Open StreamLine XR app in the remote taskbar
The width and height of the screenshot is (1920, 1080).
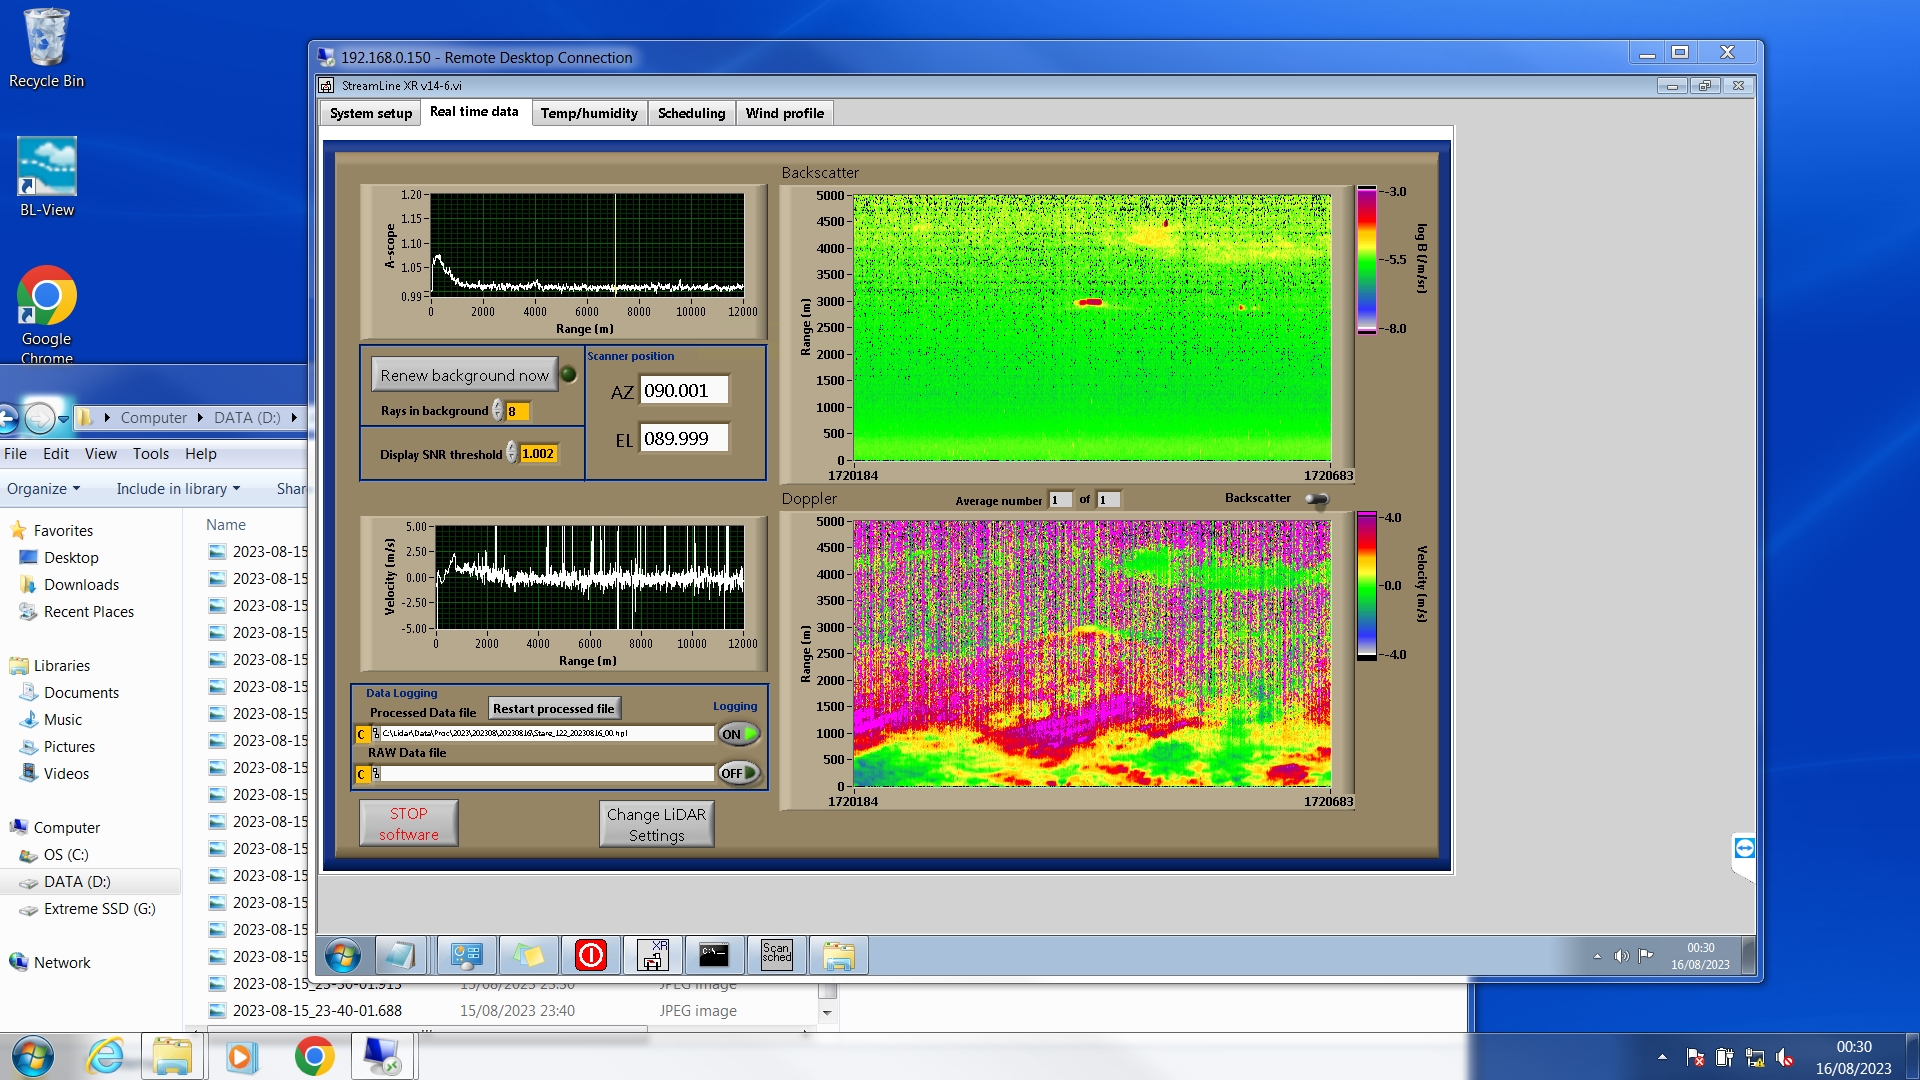[653, 956]
